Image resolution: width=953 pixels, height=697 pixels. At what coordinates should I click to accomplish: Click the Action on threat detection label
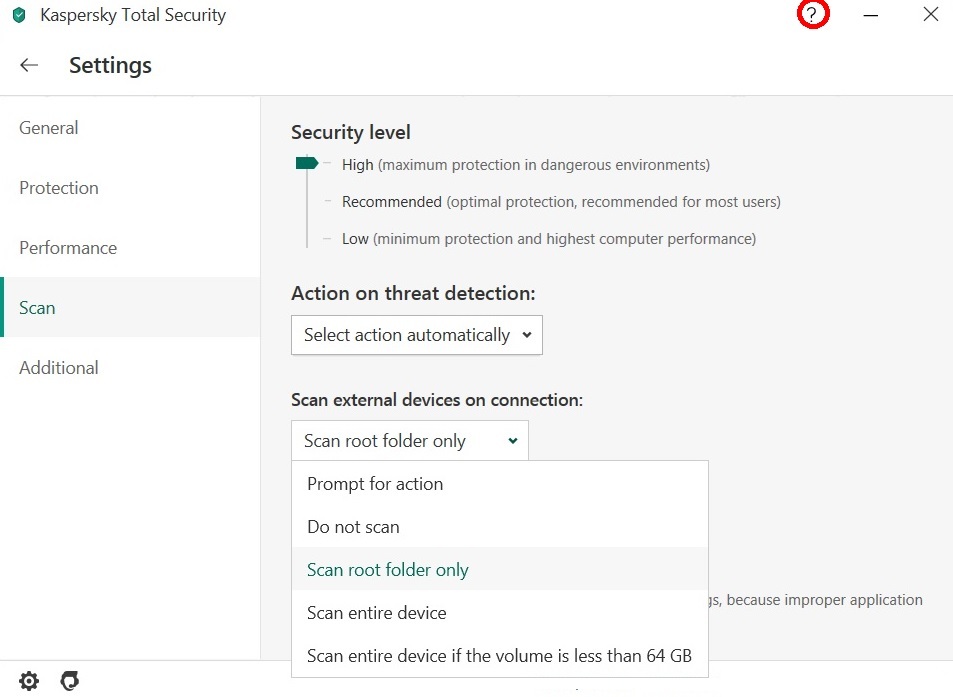(413, 294)
